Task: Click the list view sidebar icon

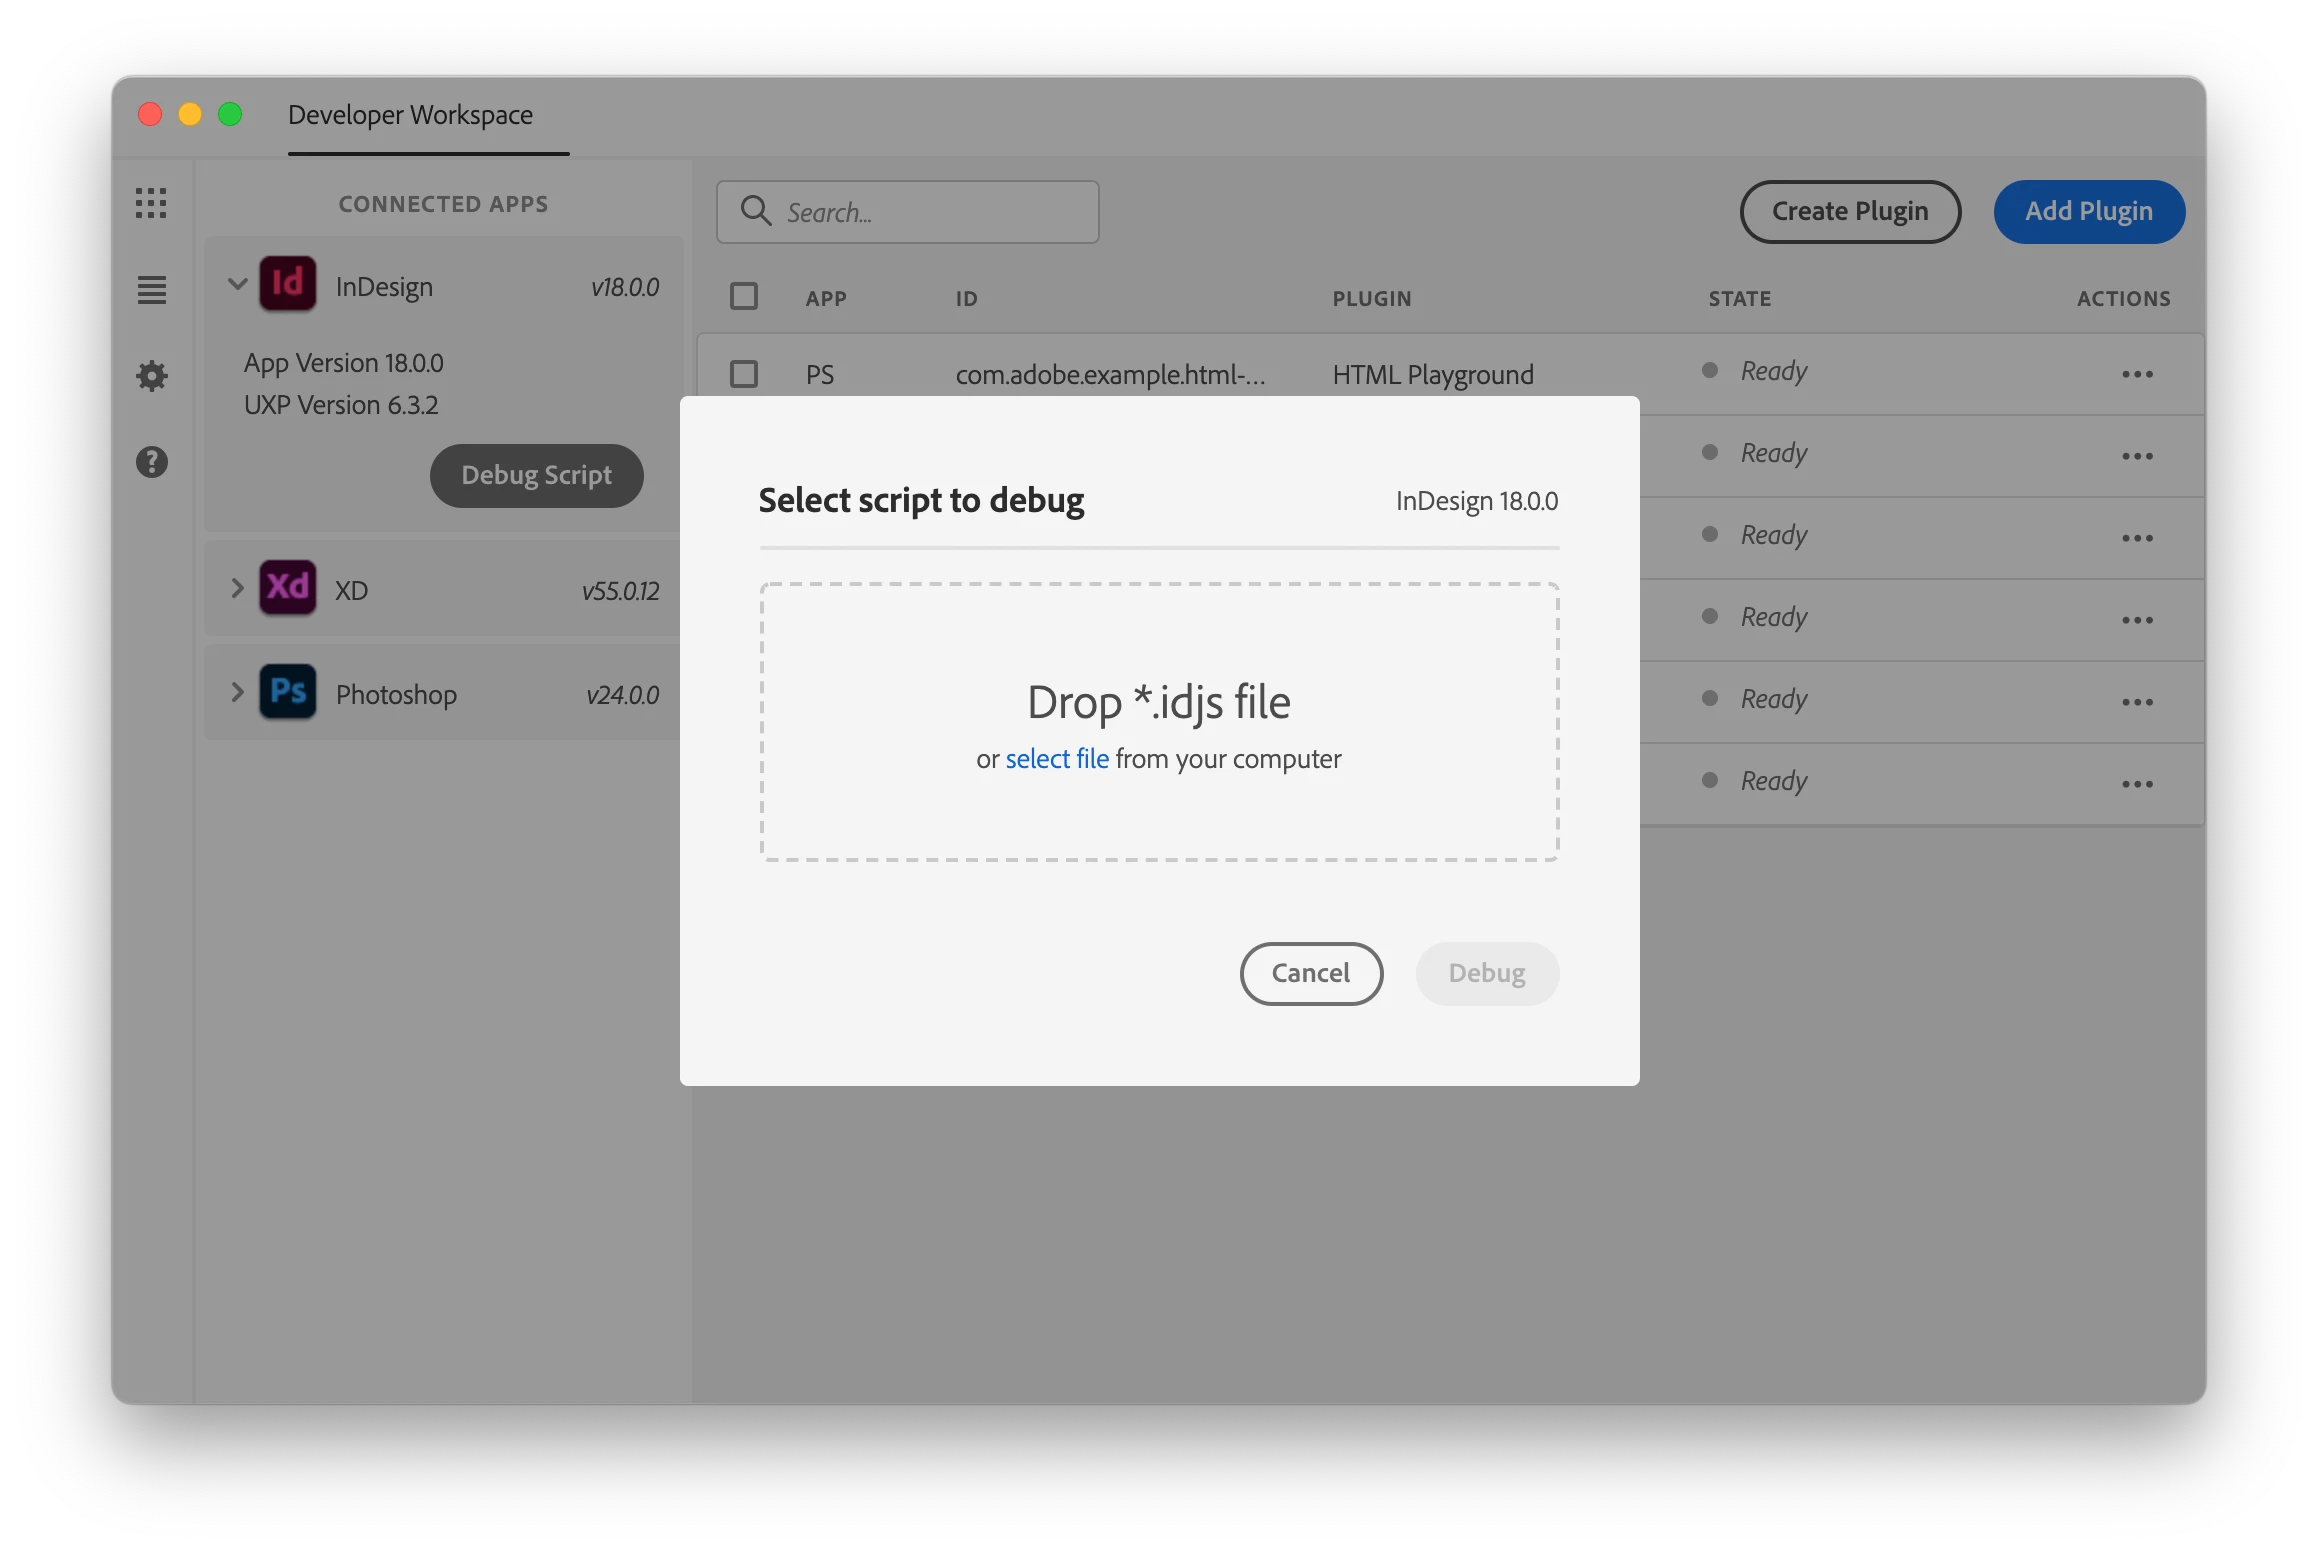Action: [151, 290]
